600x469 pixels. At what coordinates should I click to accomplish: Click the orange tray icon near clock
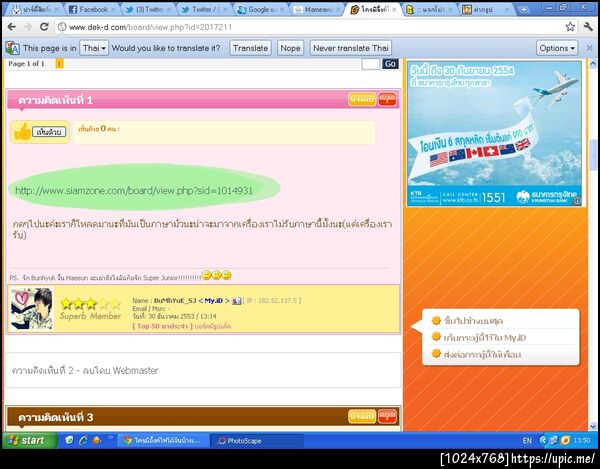(565, 441)
